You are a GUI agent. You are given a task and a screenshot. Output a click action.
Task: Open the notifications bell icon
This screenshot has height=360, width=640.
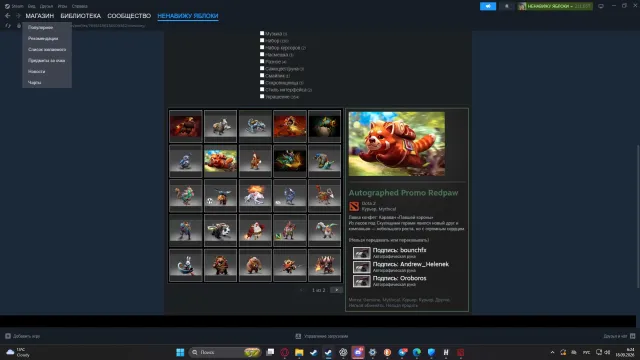[x=507, y=6]
